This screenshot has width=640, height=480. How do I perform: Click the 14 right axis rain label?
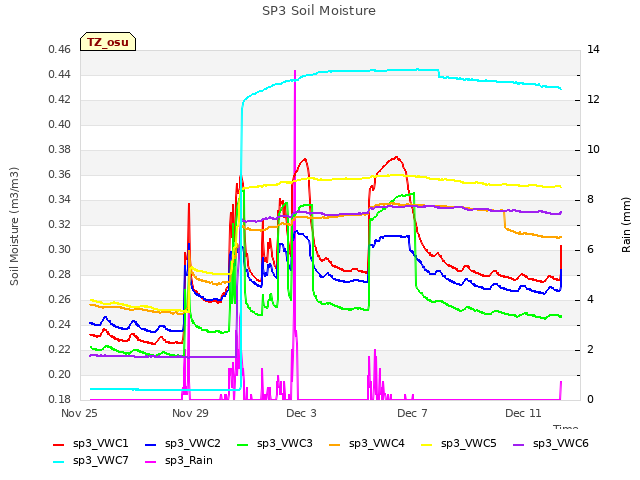click(593, 50)
